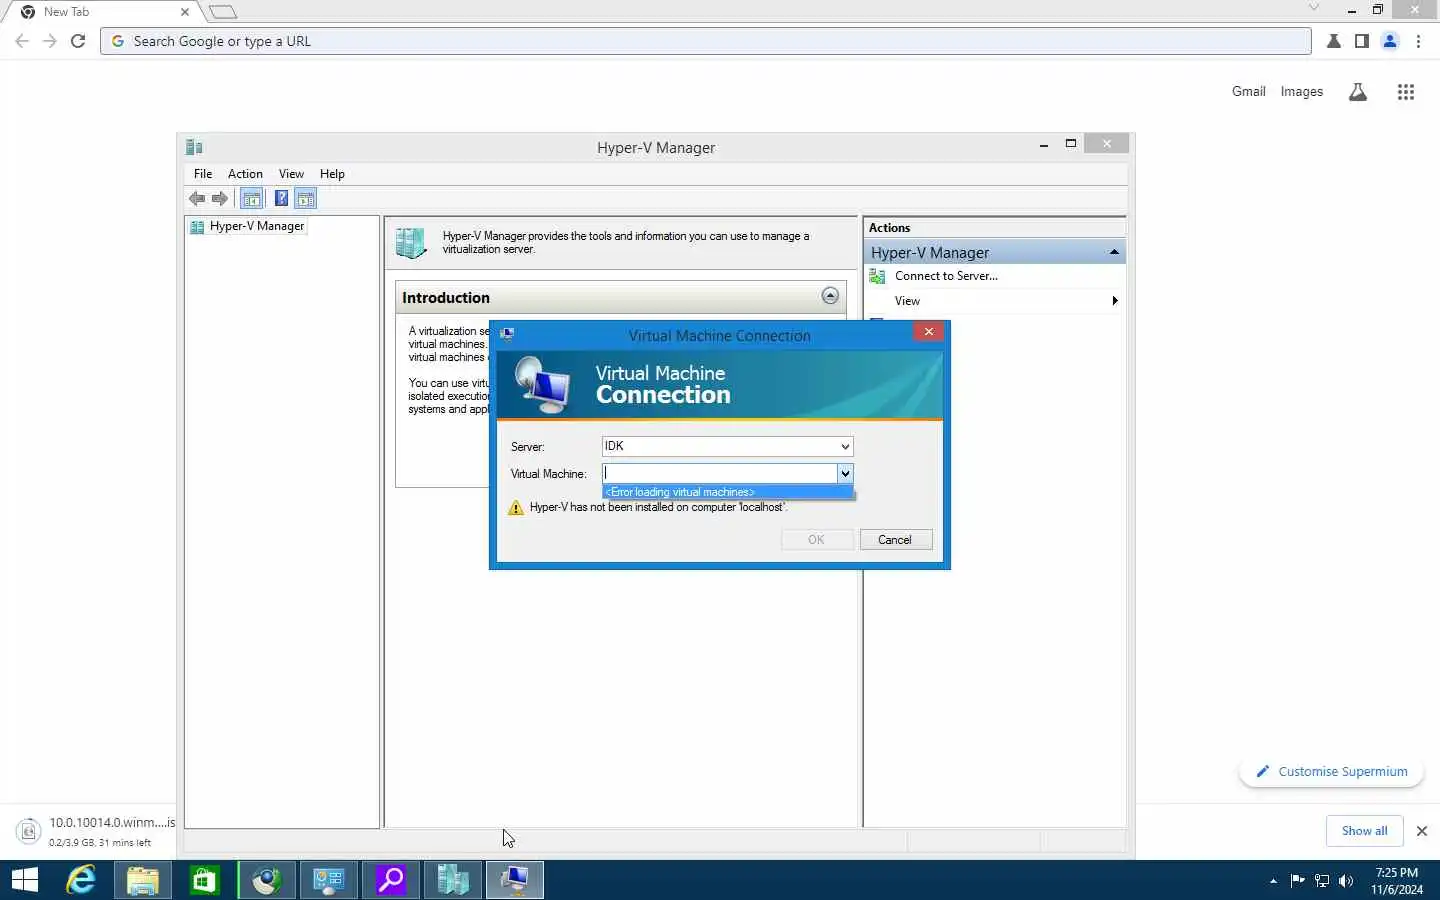Toggle Show/Hide Console Tree toolbar icon
The image size is (1440, 900).
[x=252, y=199]
